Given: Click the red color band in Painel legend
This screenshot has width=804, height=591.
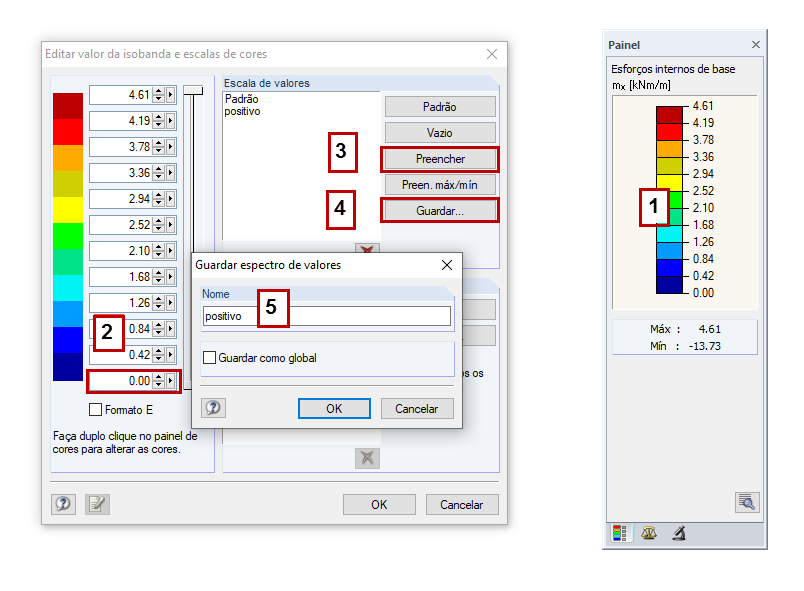Looking at the screenshot, I should (x=669, y=132).
